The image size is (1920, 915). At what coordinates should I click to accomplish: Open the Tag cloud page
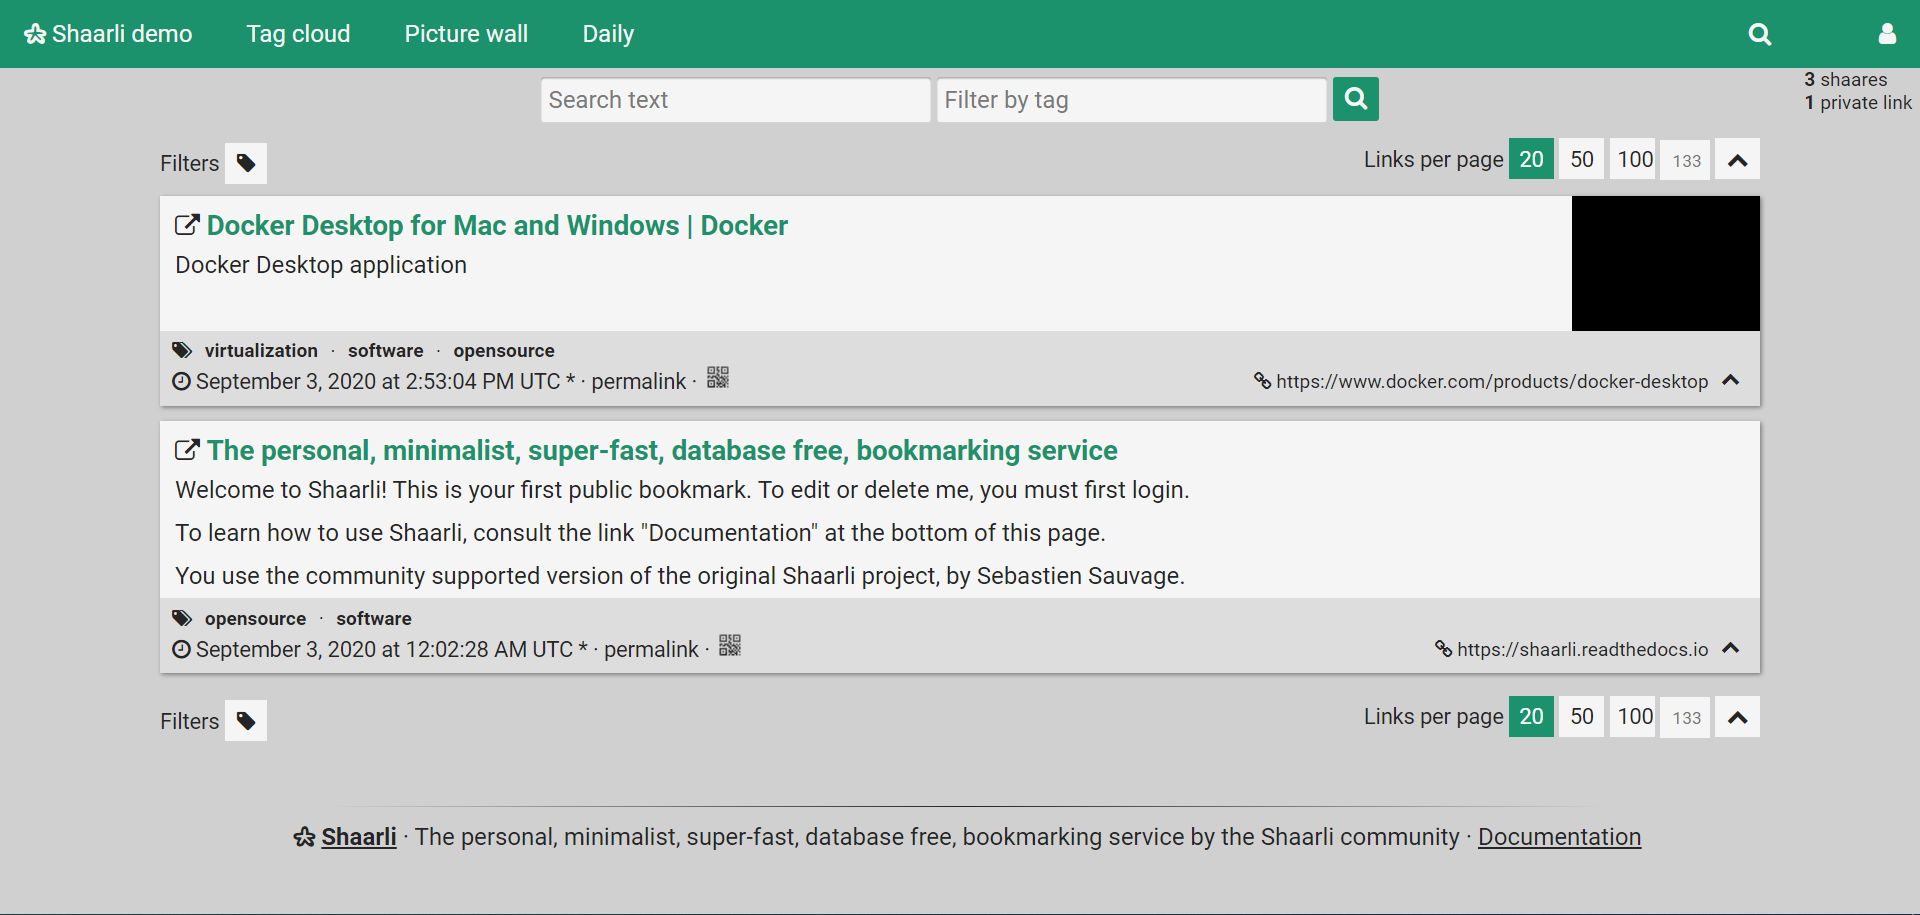click(x=298, y=34)
